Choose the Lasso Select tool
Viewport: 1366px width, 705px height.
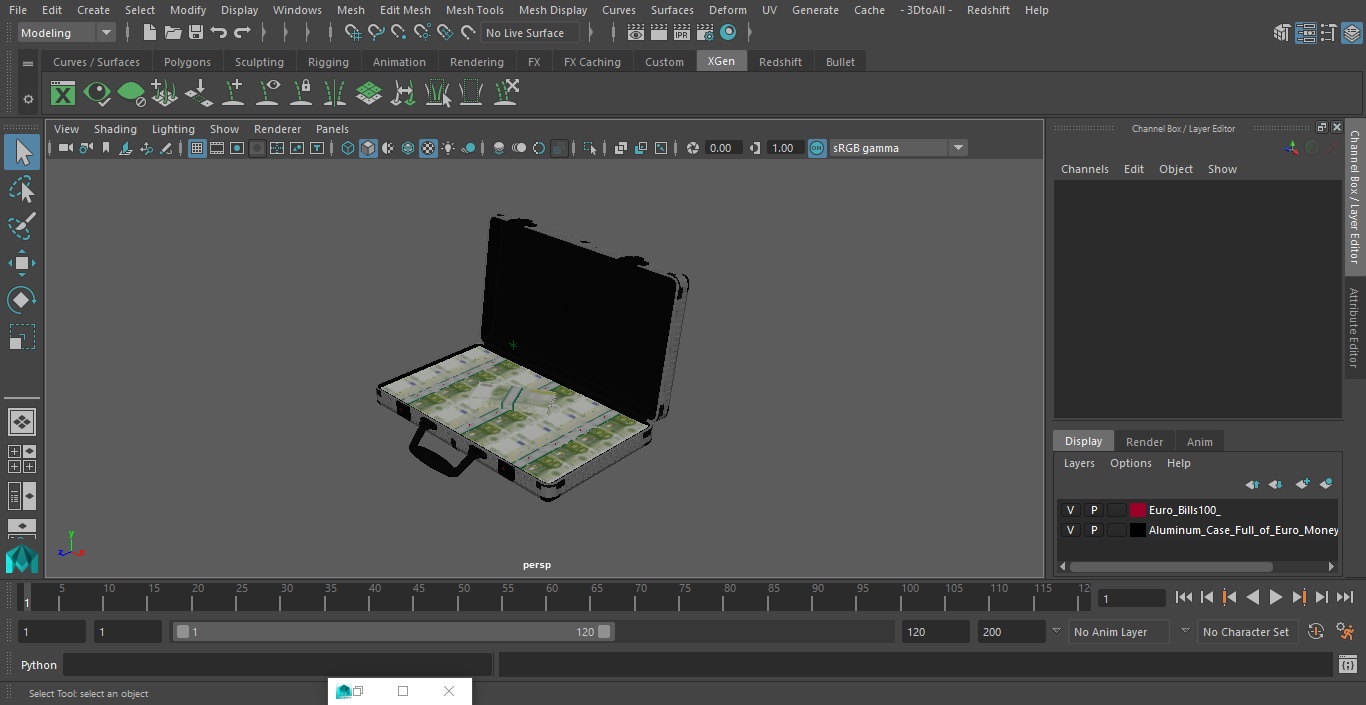coord(22,189)
